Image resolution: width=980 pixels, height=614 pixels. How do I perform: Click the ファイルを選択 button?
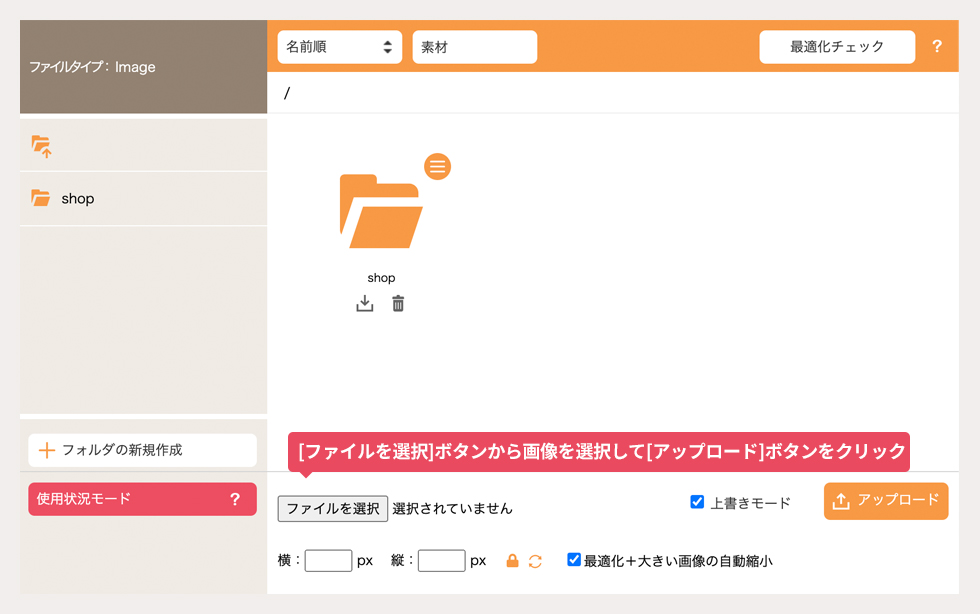[x=332, y=508]
